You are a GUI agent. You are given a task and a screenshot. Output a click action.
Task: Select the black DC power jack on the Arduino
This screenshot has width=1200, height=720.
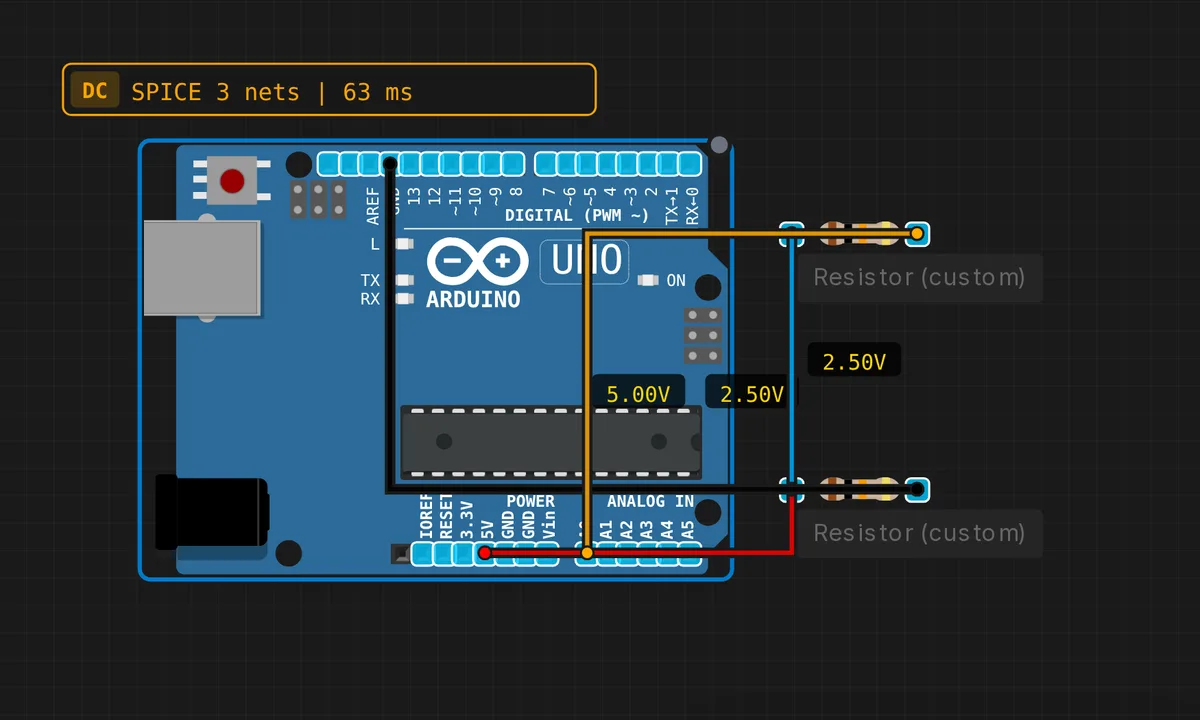[x=211, y=513]
